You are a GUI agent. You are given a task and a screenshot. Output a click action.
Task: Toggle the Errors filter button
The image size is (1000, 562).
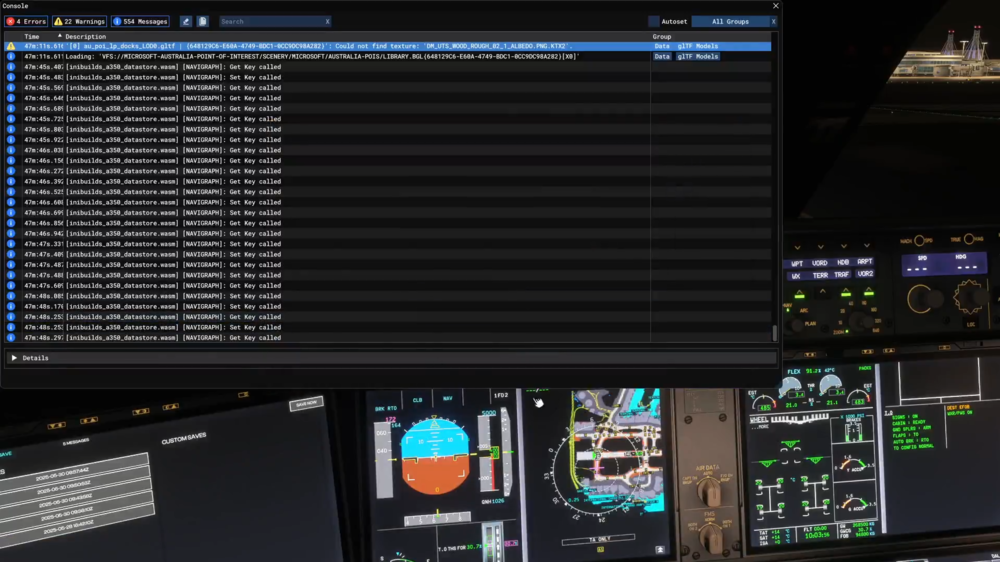pos(27,21)
